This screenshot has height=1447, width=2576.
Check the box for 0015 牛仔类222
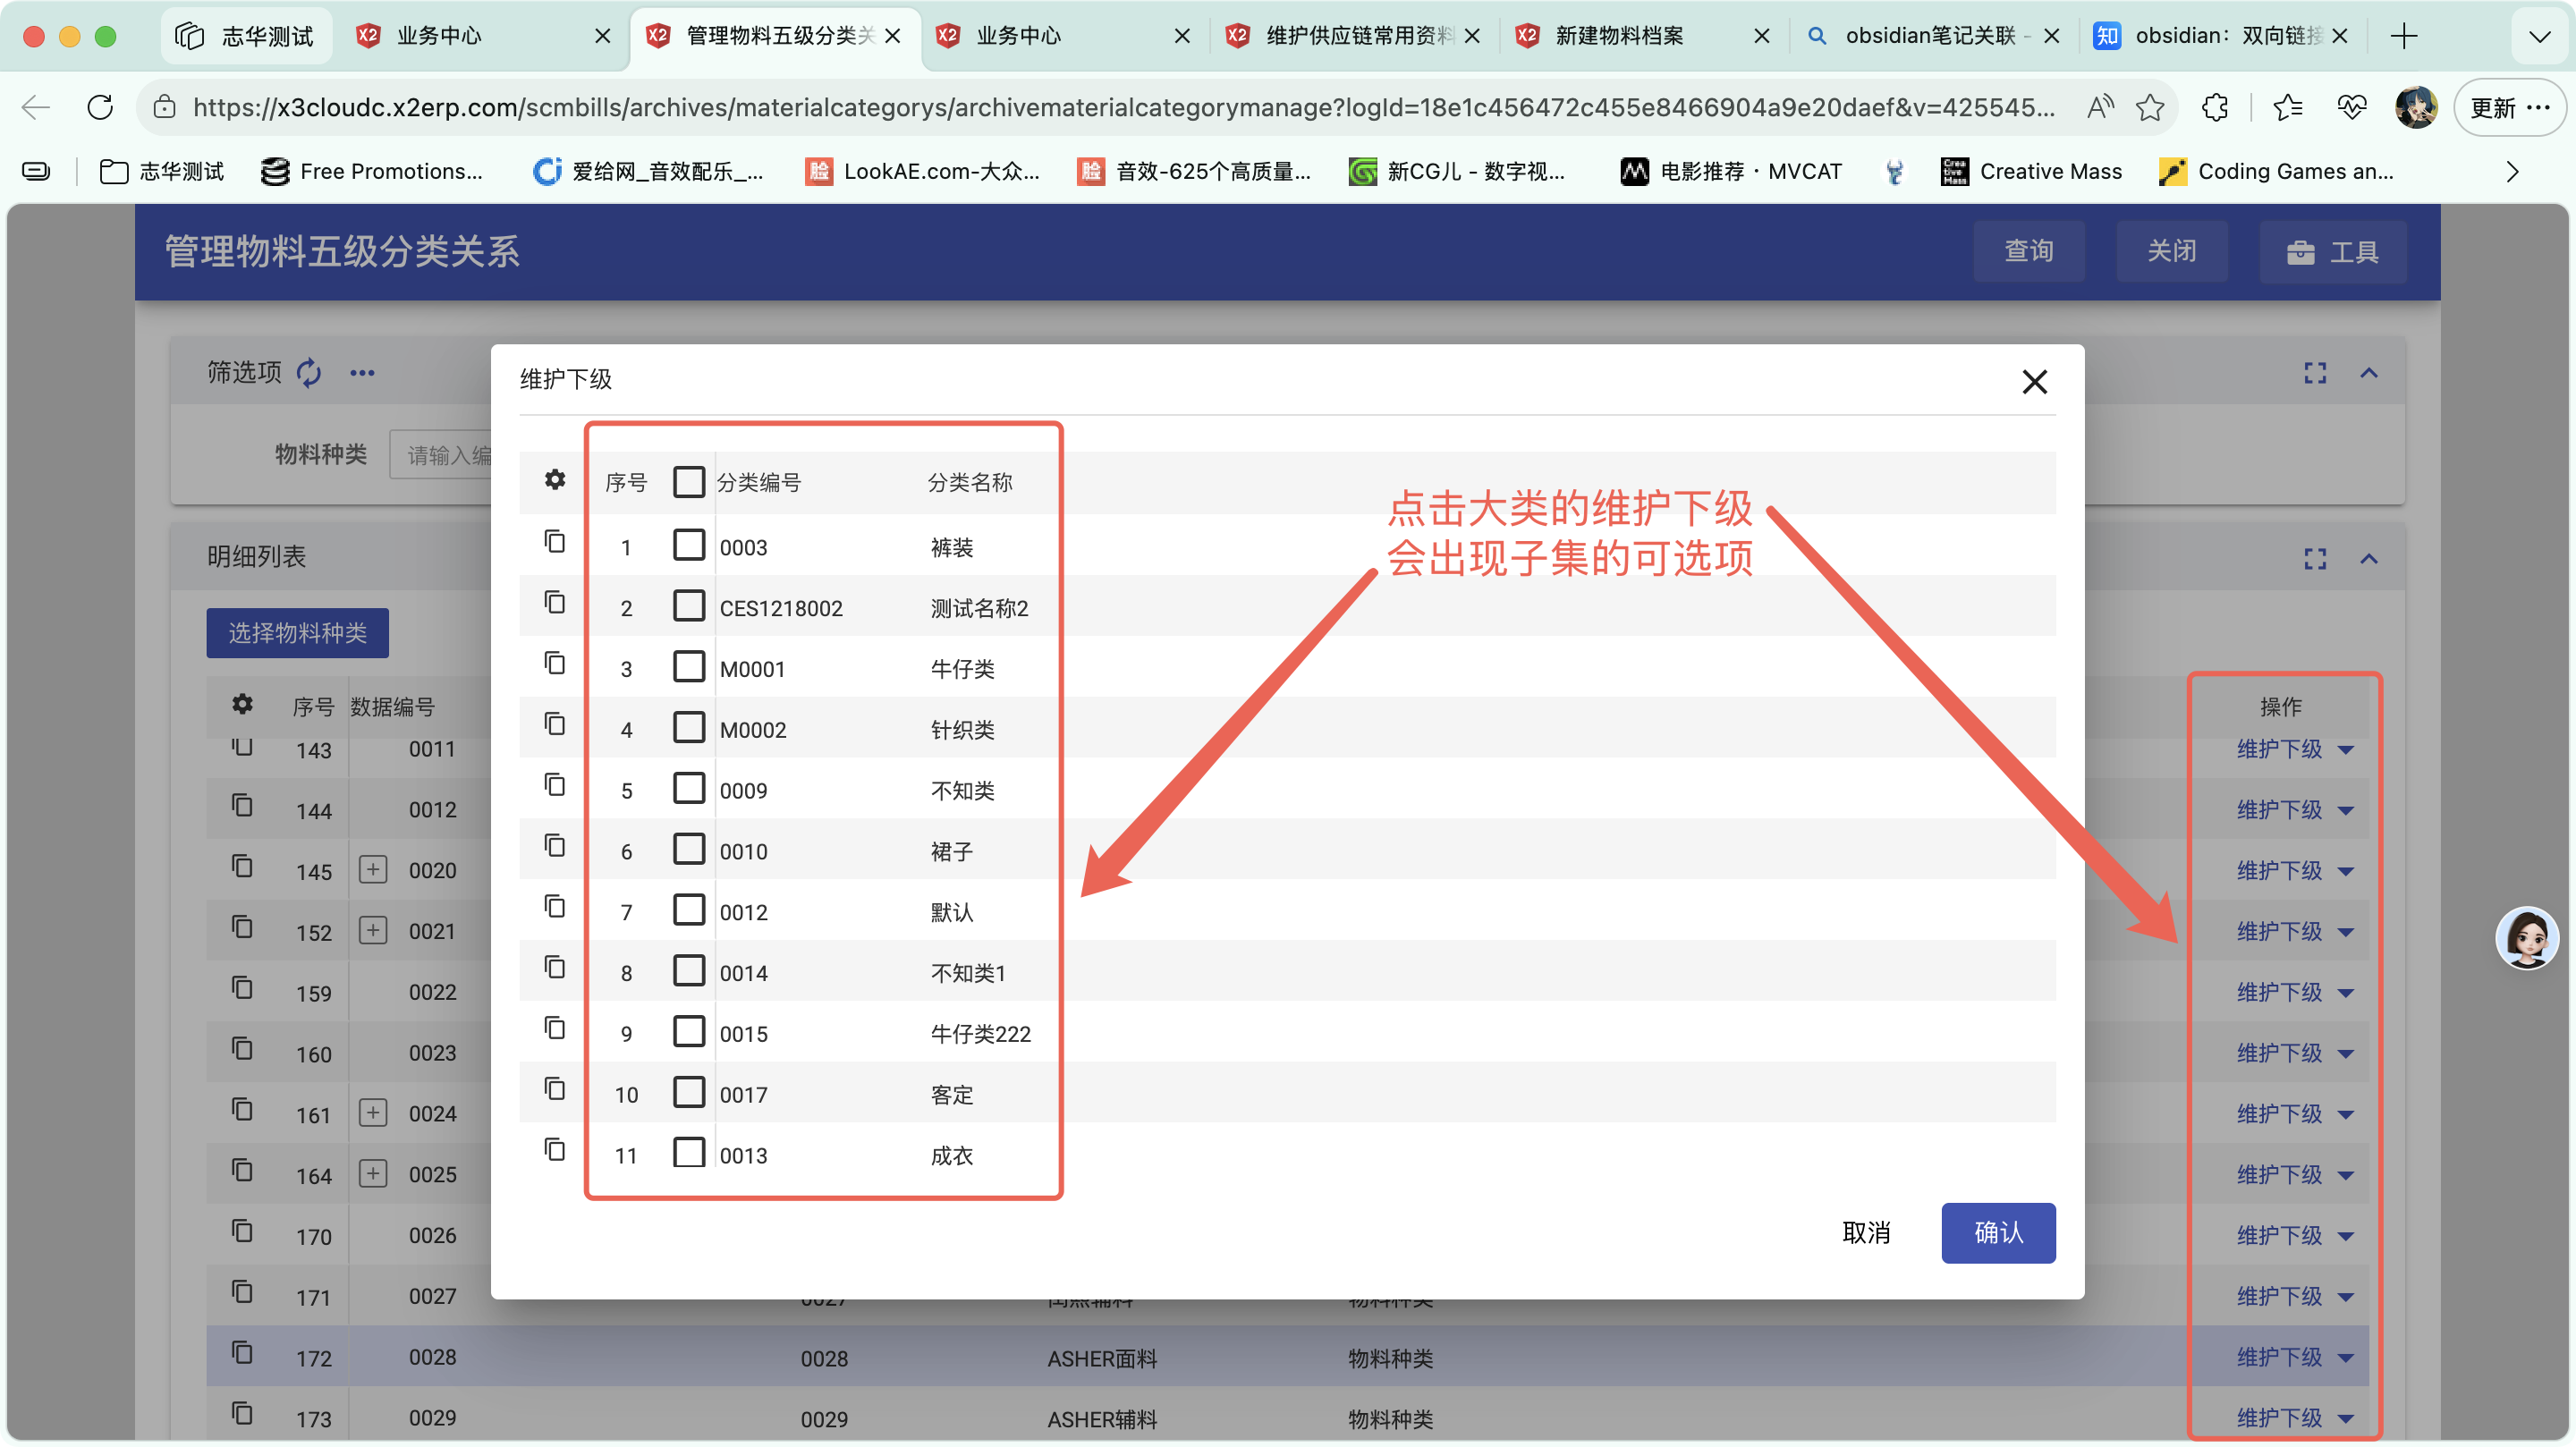coord(689,1032)
